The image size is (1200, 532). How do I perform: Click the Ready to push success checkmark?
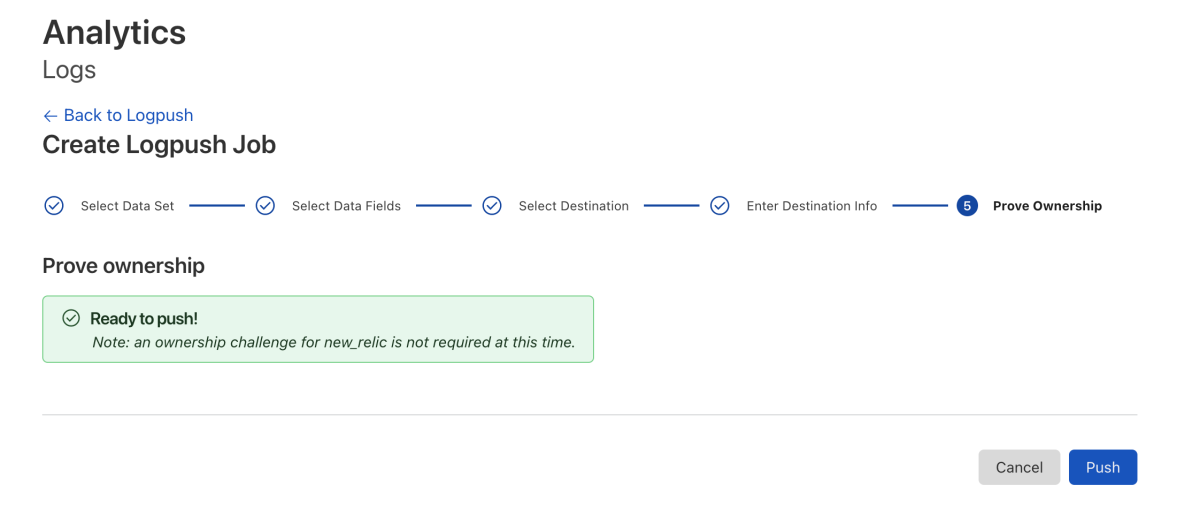click(71, 318)
